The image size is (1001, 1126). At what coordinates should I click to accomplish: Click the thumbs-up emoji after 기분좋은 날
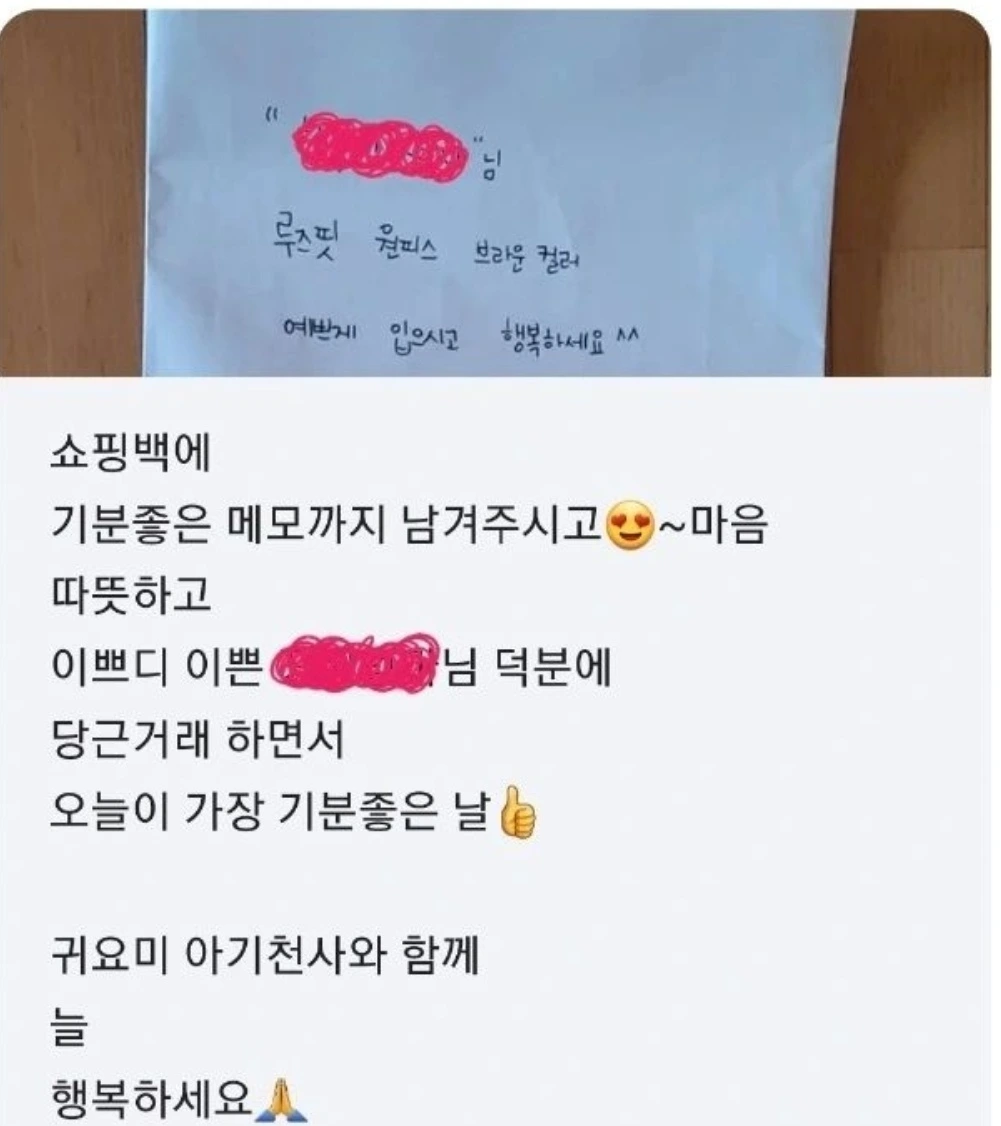[x=518, y=813]
